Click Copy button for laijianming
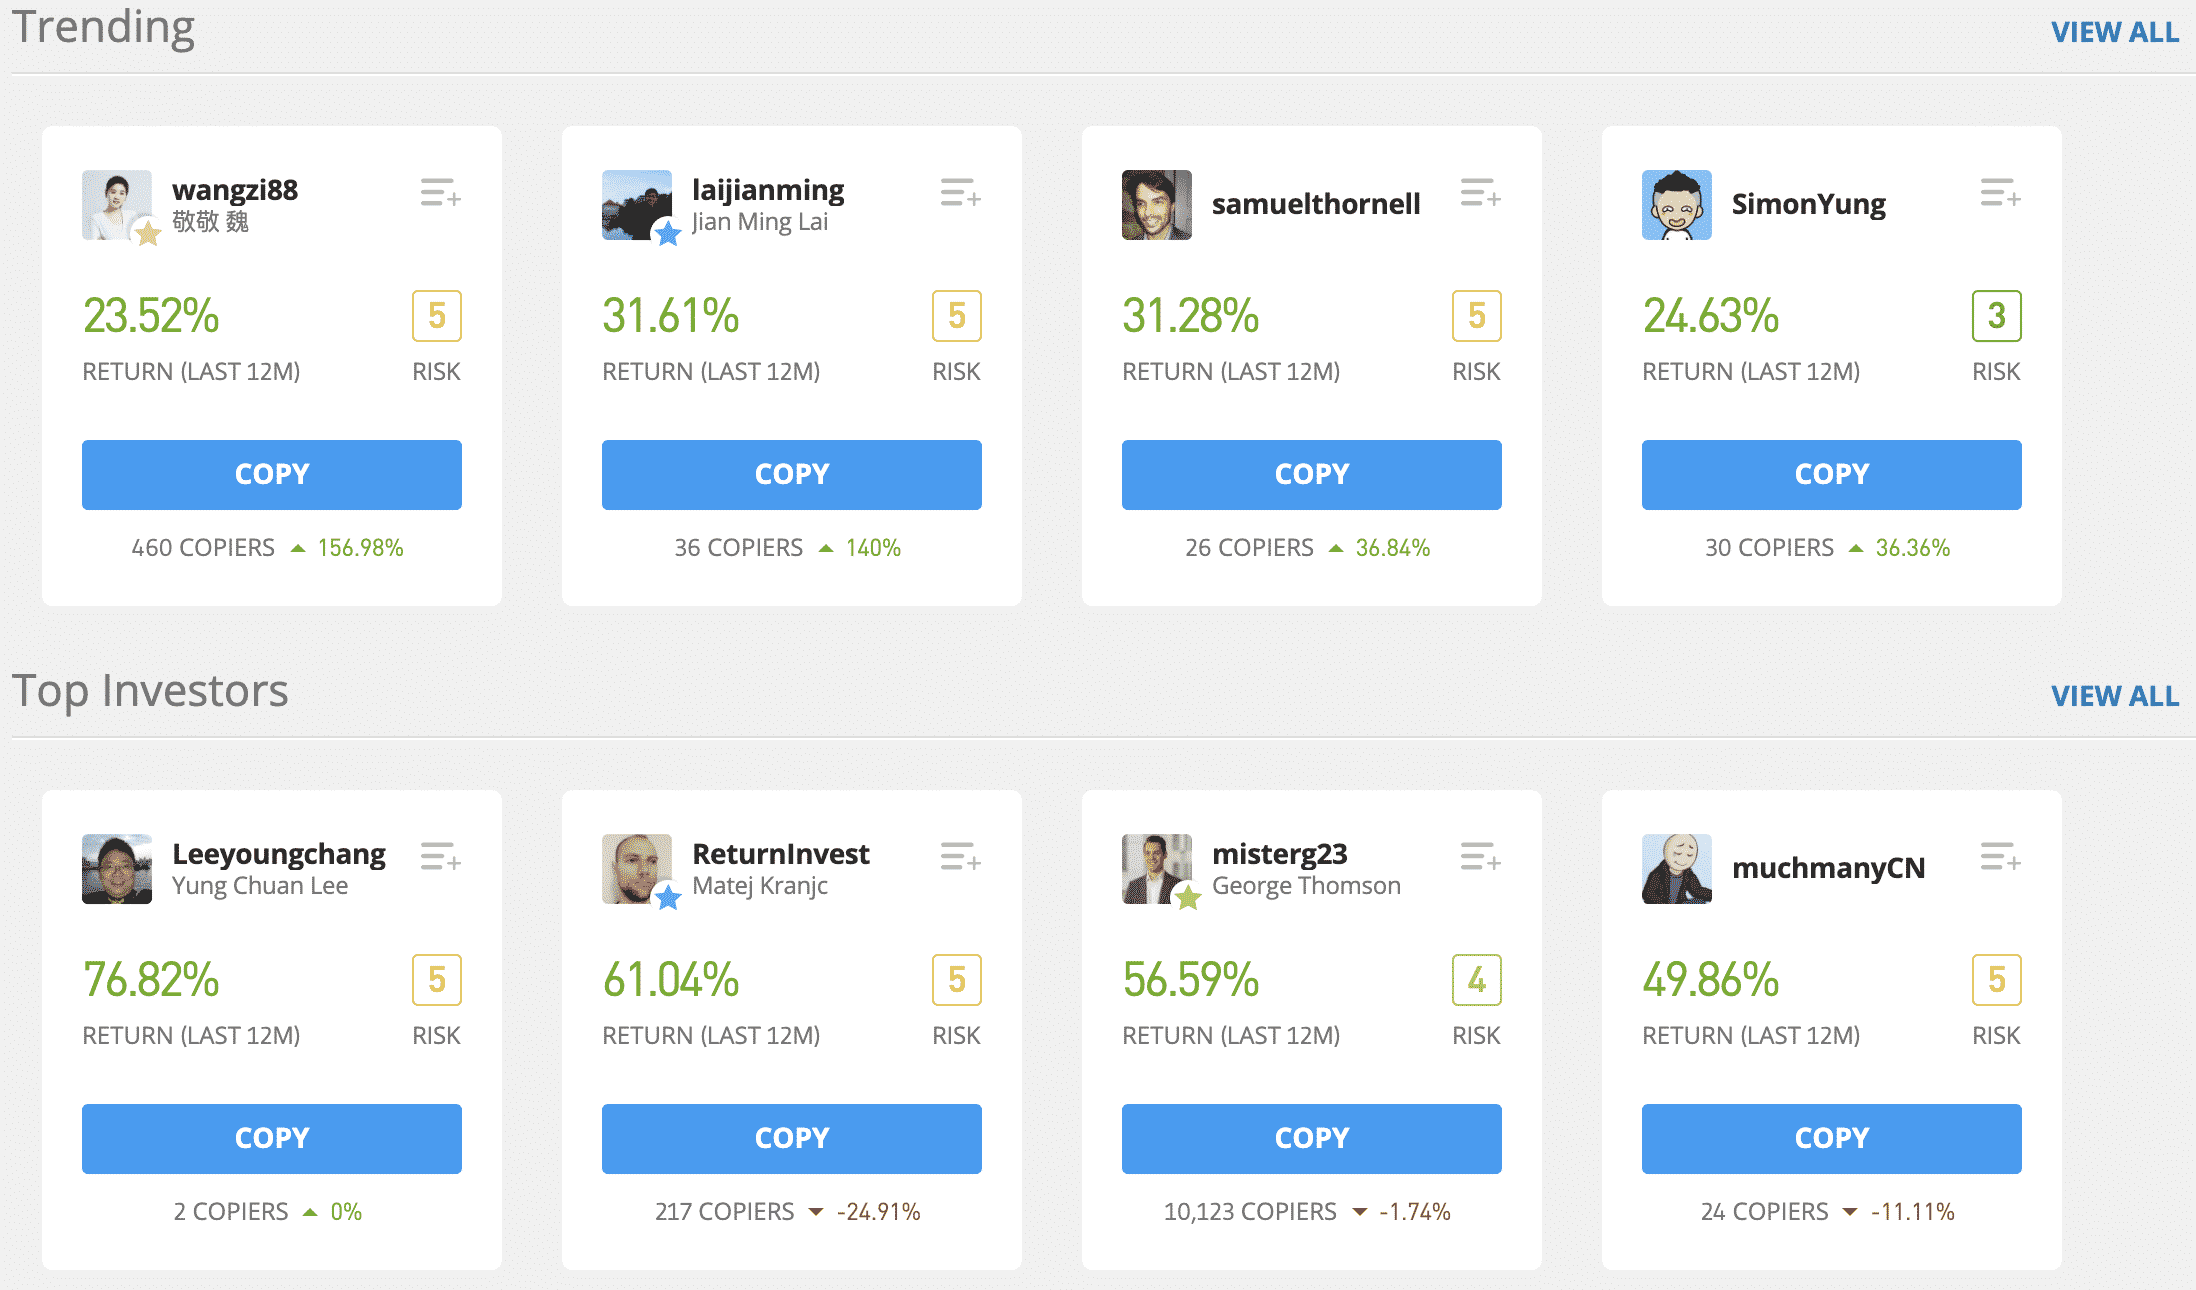This screenshot has height=1290, width=2196. point(791,475)
